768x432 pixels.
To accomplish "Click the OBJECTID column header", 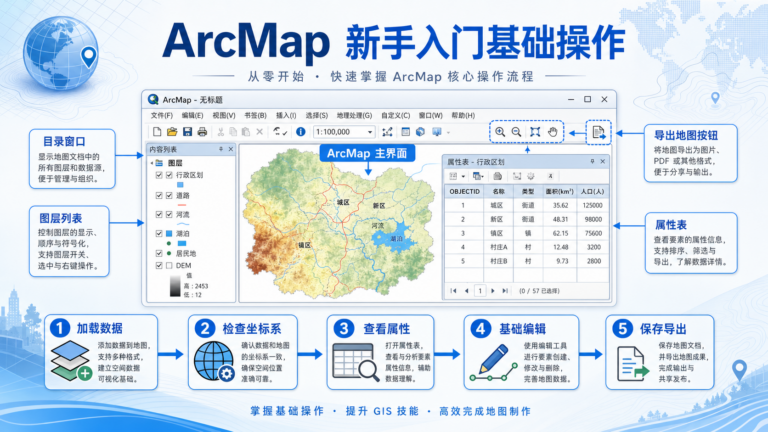I will click(x=464, y=192).
